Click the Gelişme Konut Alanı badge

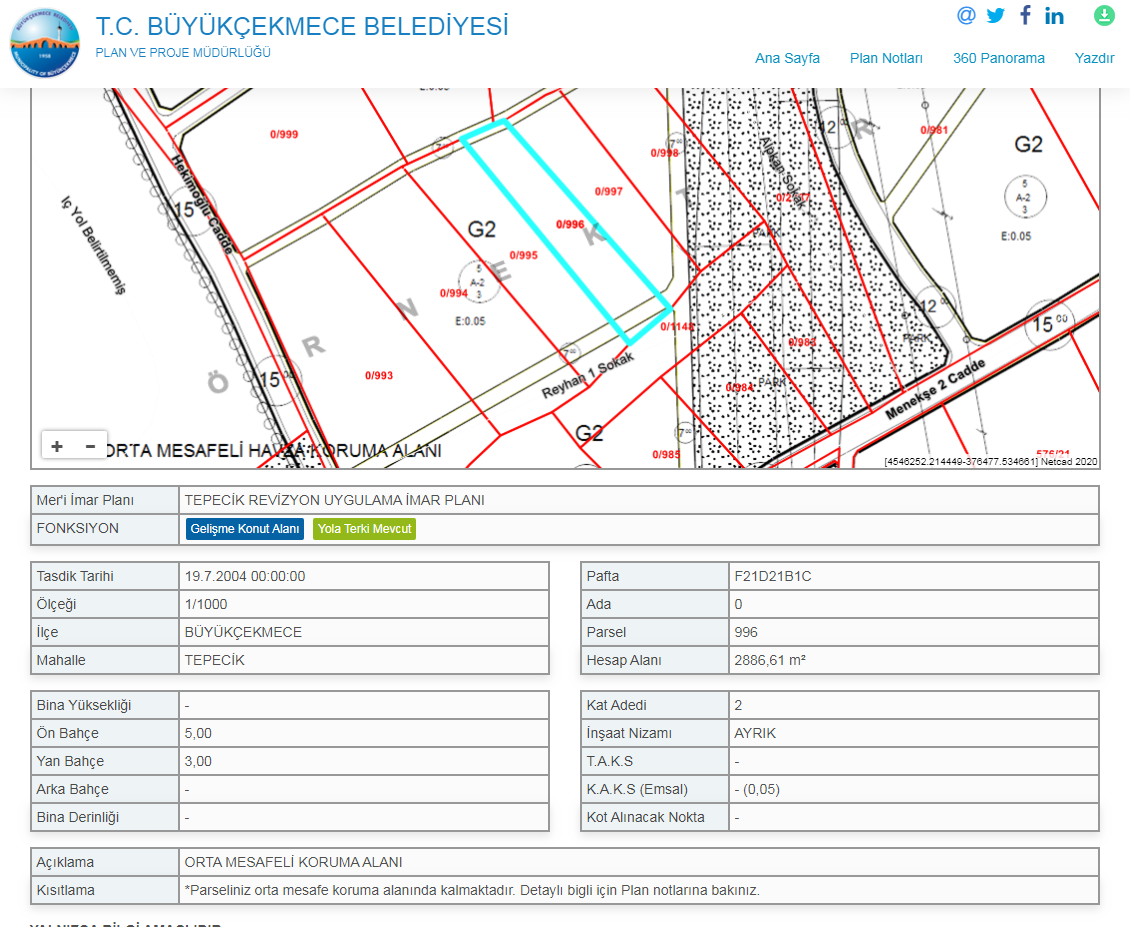pyautogui.click(x=245, y=529)
